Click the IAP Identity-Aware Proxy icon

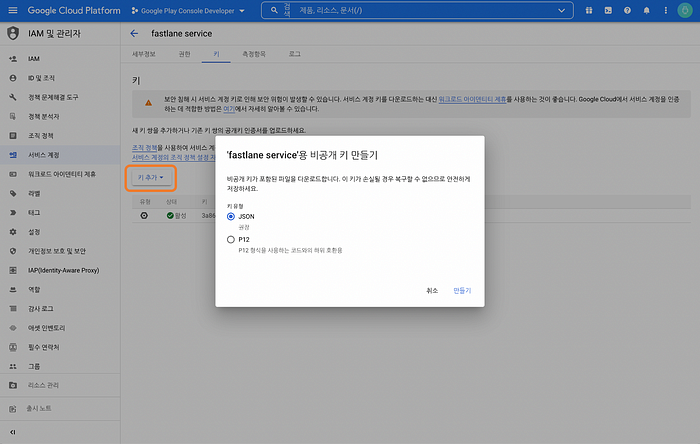pyautogui.click(x=13, y=270)
